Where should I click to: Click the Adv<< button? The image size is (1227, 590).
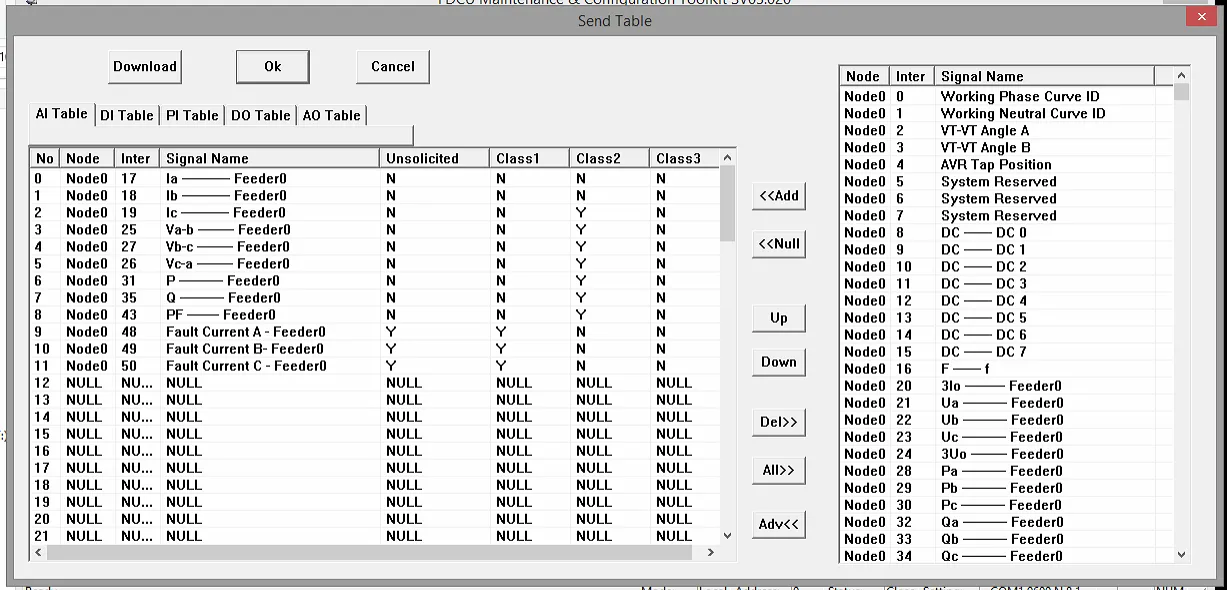pos(779,524)
